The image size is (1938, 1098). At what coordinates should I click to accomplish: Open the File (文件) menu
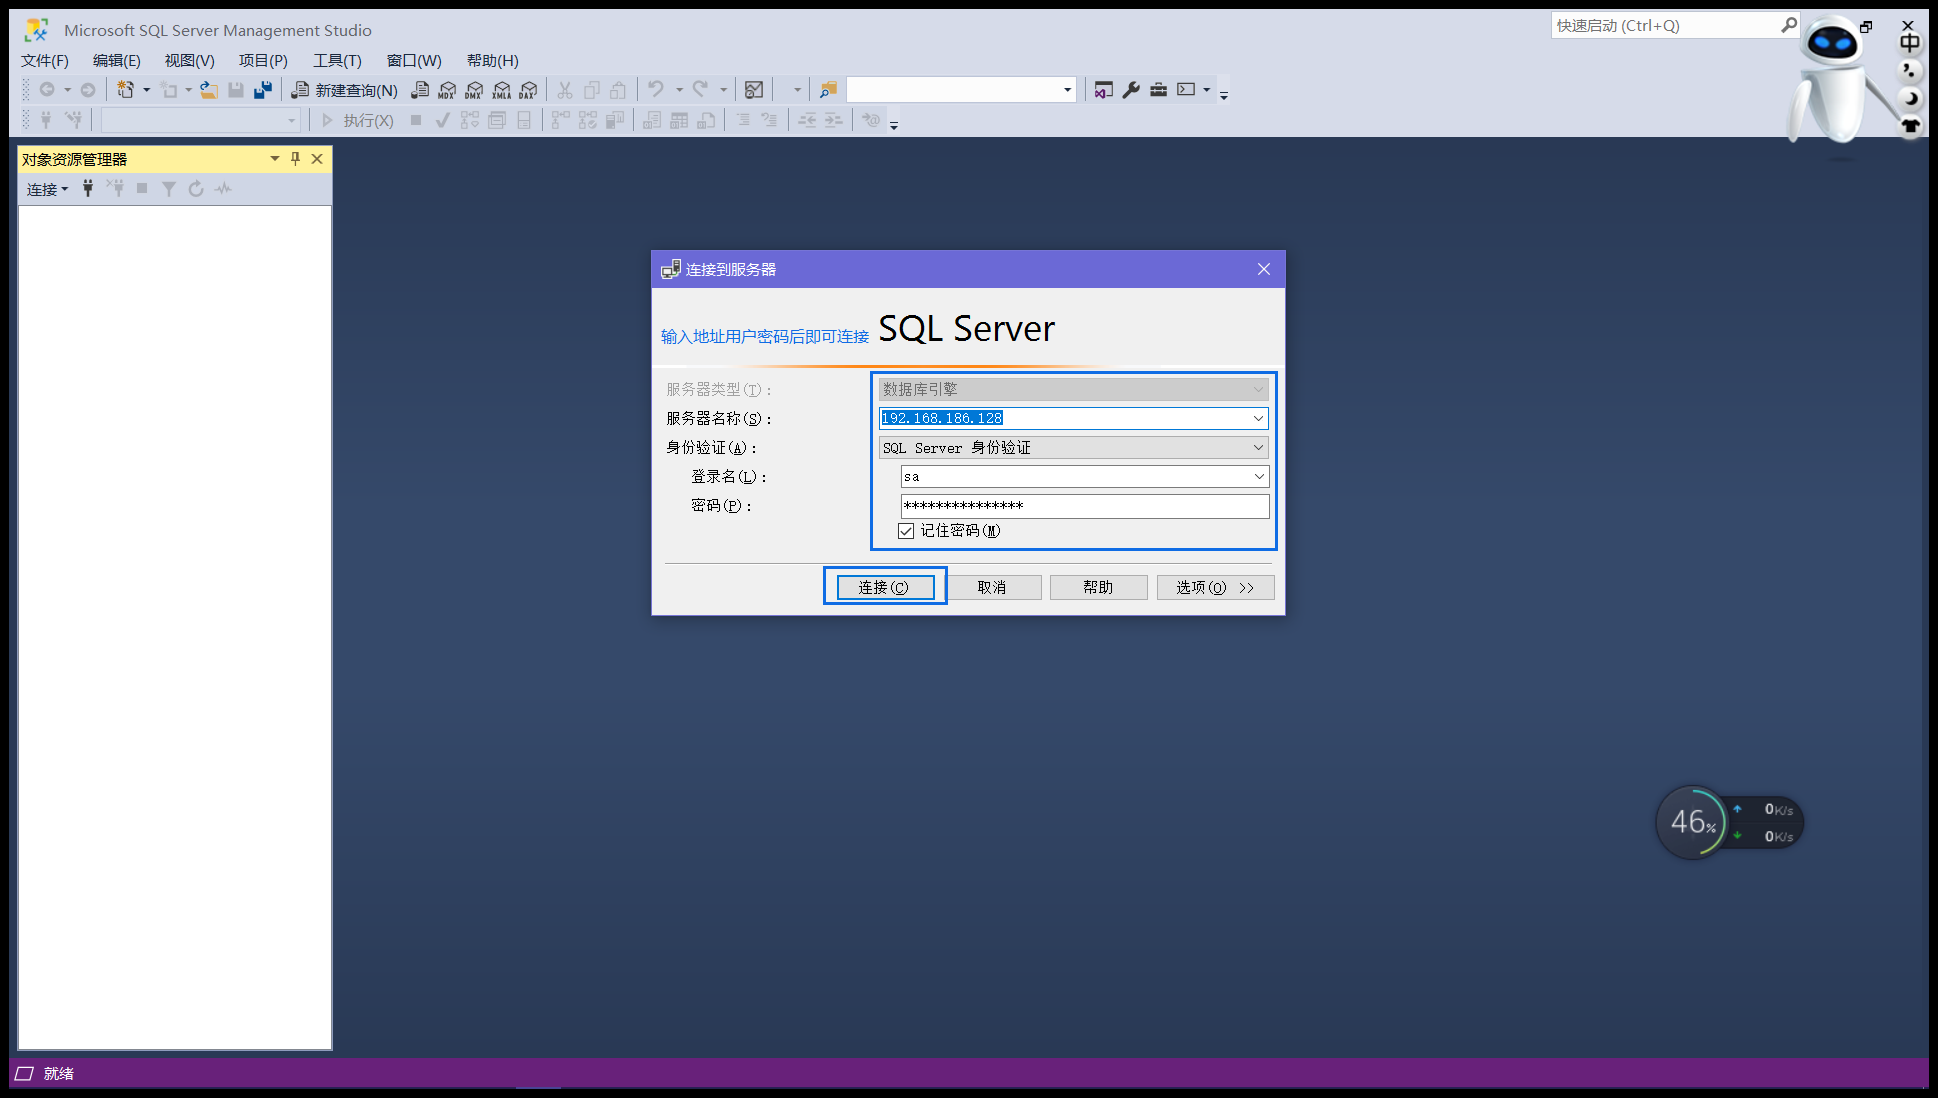click(45, 61)
